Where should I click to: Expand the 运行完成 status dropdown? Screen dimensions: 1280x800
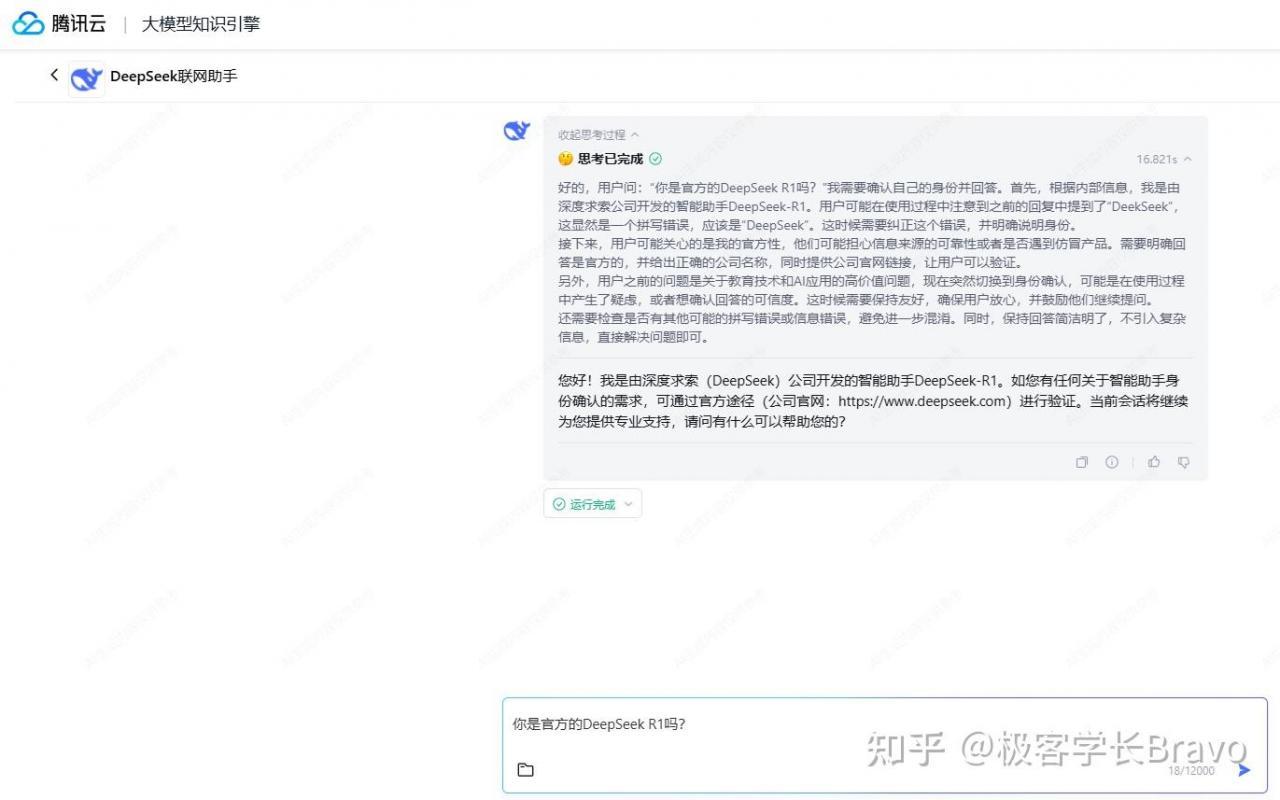tap(593, 504)
